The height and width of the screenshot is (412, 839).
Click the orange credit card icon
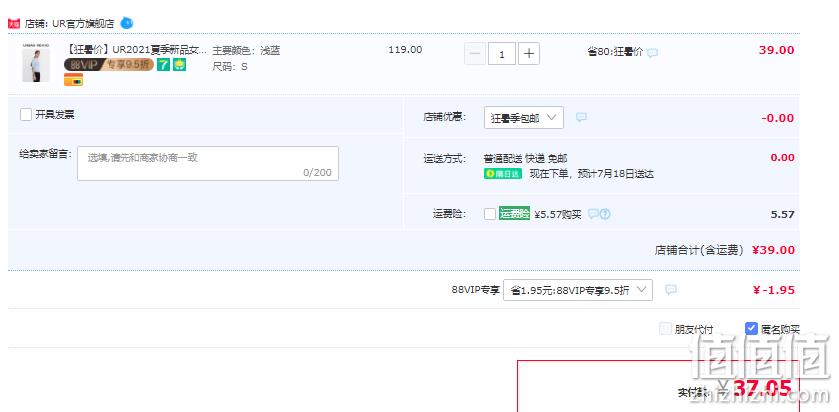(73, 79)
